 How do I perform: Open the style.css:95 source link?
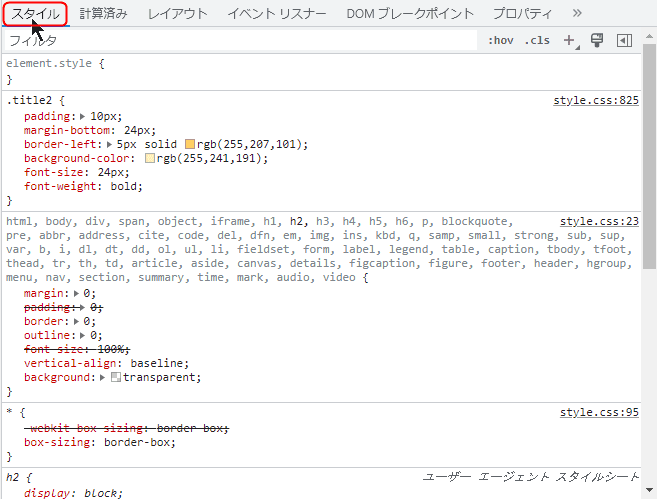pos(599,412)
